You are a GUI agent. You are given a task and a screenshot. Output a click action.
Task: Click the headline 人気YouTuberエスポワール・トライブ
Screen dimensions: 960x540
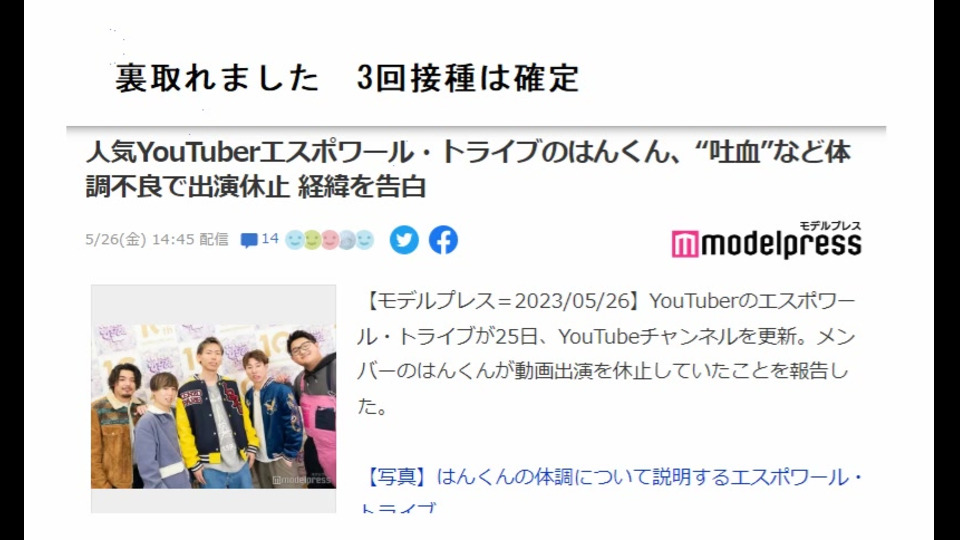tap(467, 152)
